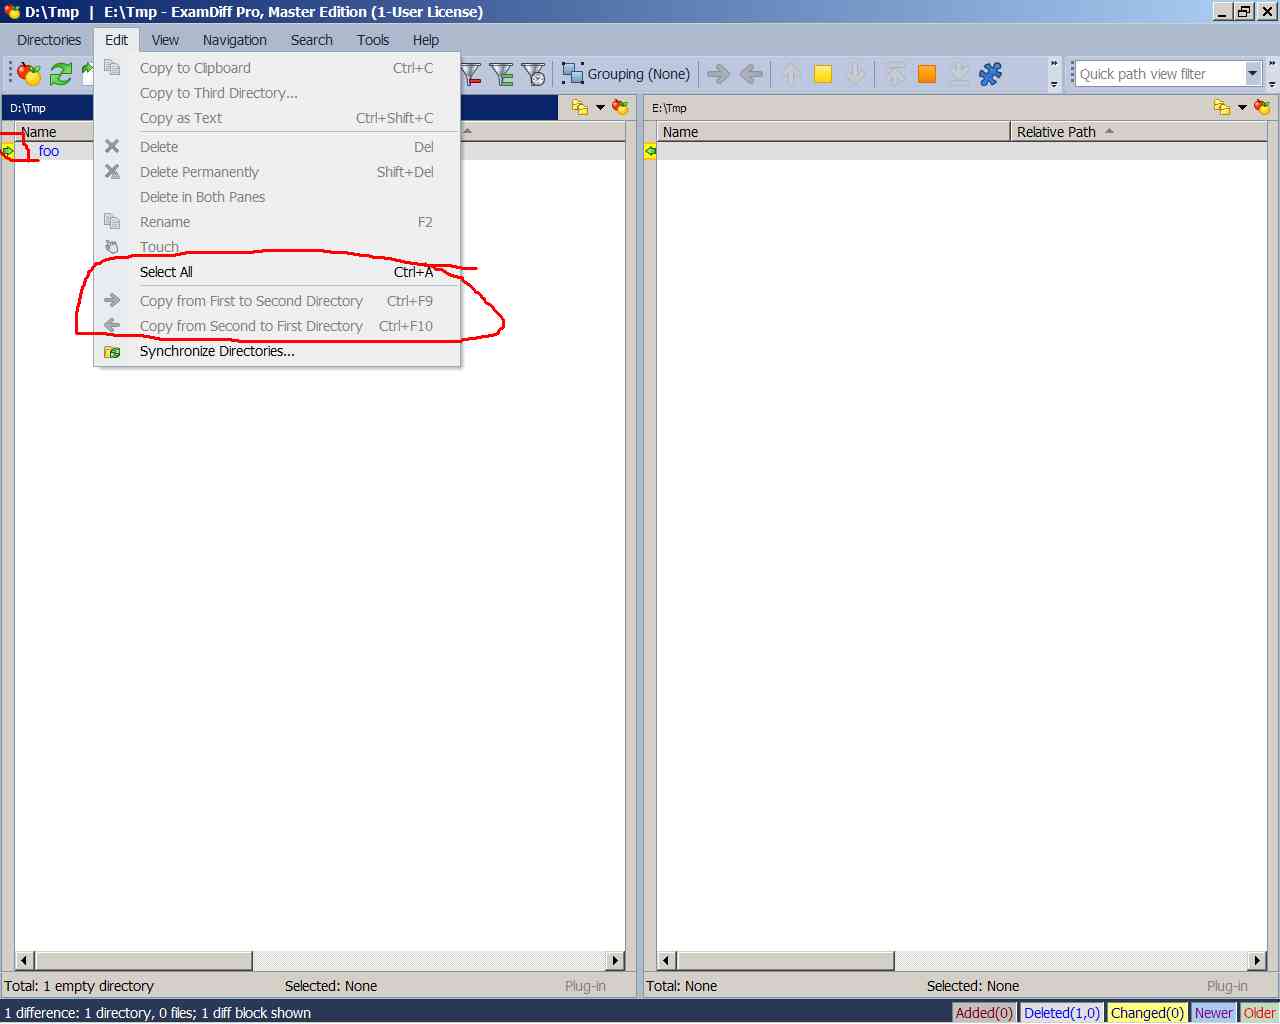
Task: Select the foo directory in the left pane
Action: tap(49, 151)
